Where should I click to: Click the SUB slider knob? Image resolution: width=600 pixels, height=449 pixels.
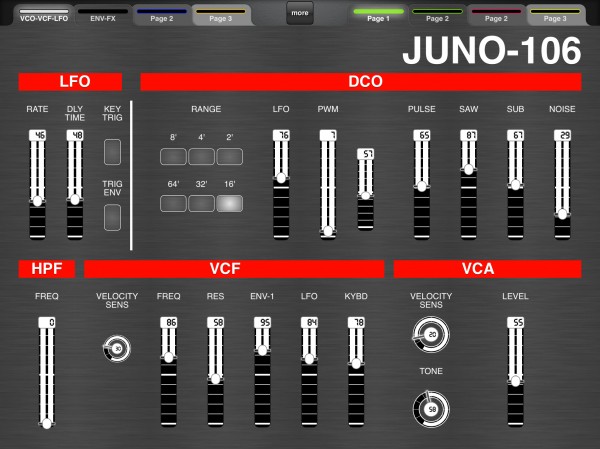point(515,185)
